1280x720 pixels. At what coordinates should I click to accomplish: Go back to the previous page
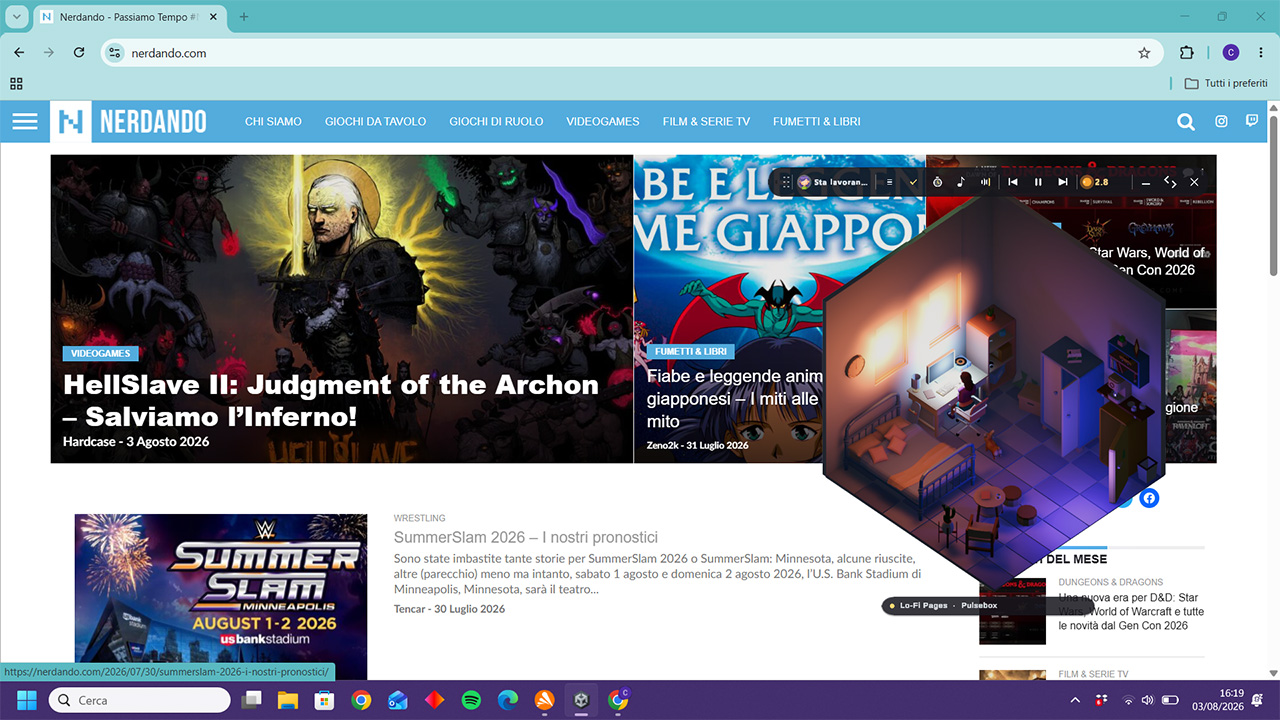[19, 53]
